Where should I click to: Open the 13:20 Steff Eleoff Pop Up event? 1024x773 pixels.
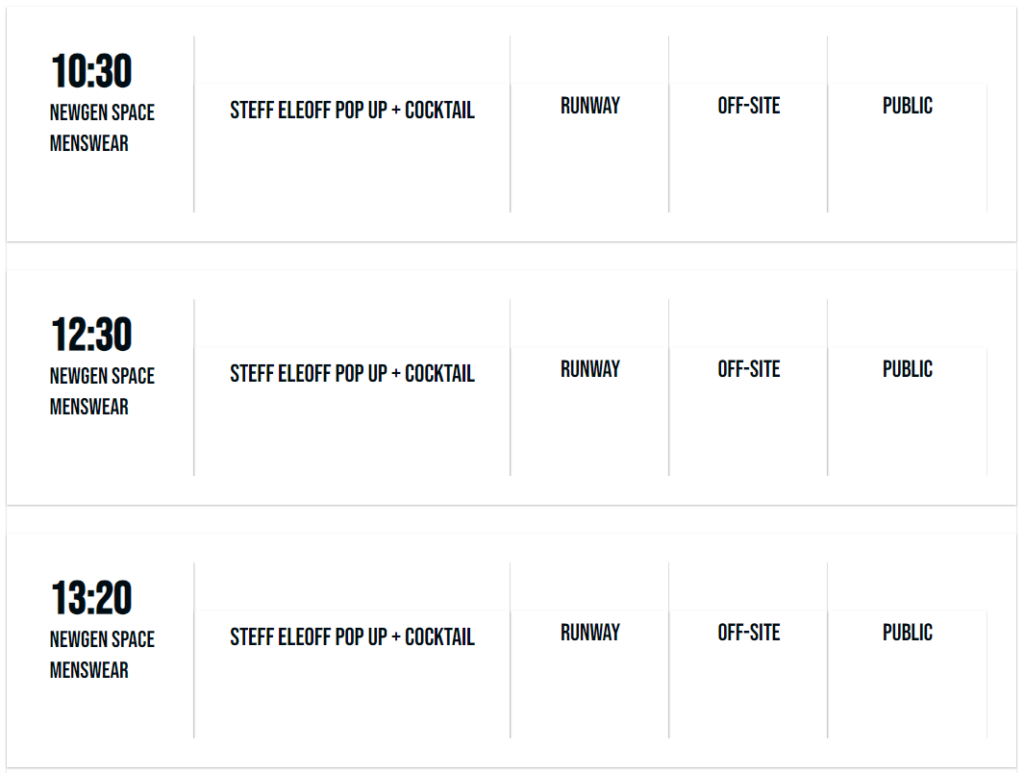click(x=352, y=637)
